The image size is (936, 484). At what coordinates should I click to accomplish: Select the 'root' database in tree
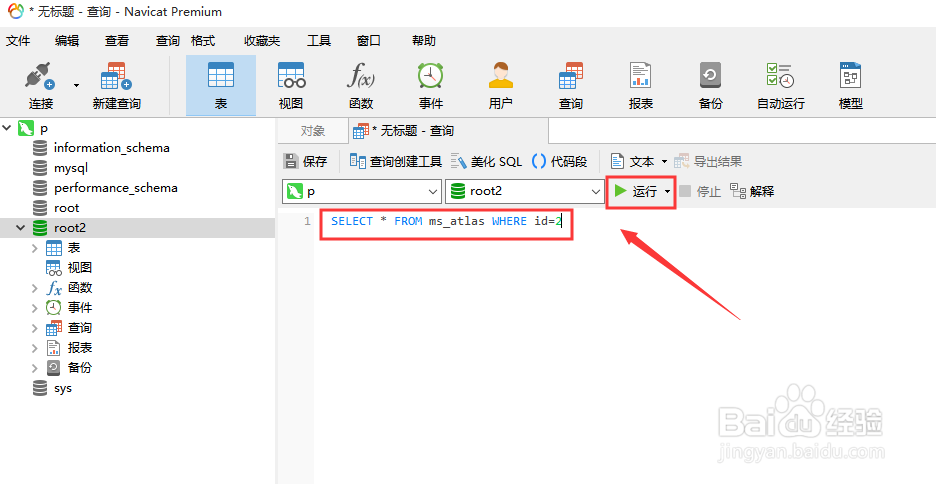66,208
